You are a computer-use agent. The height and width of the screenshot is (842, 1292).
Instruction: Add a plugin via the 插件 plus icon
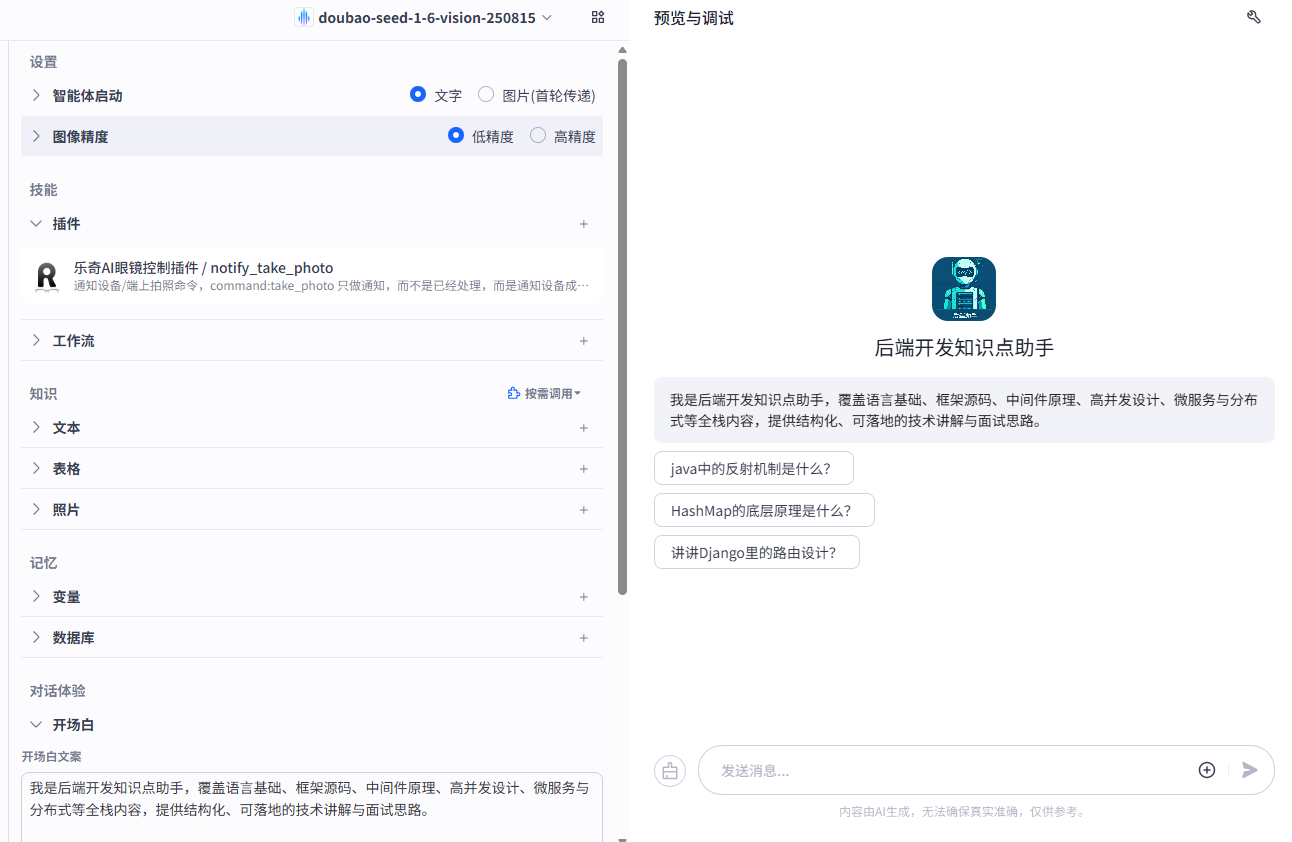tap(584, 224)
